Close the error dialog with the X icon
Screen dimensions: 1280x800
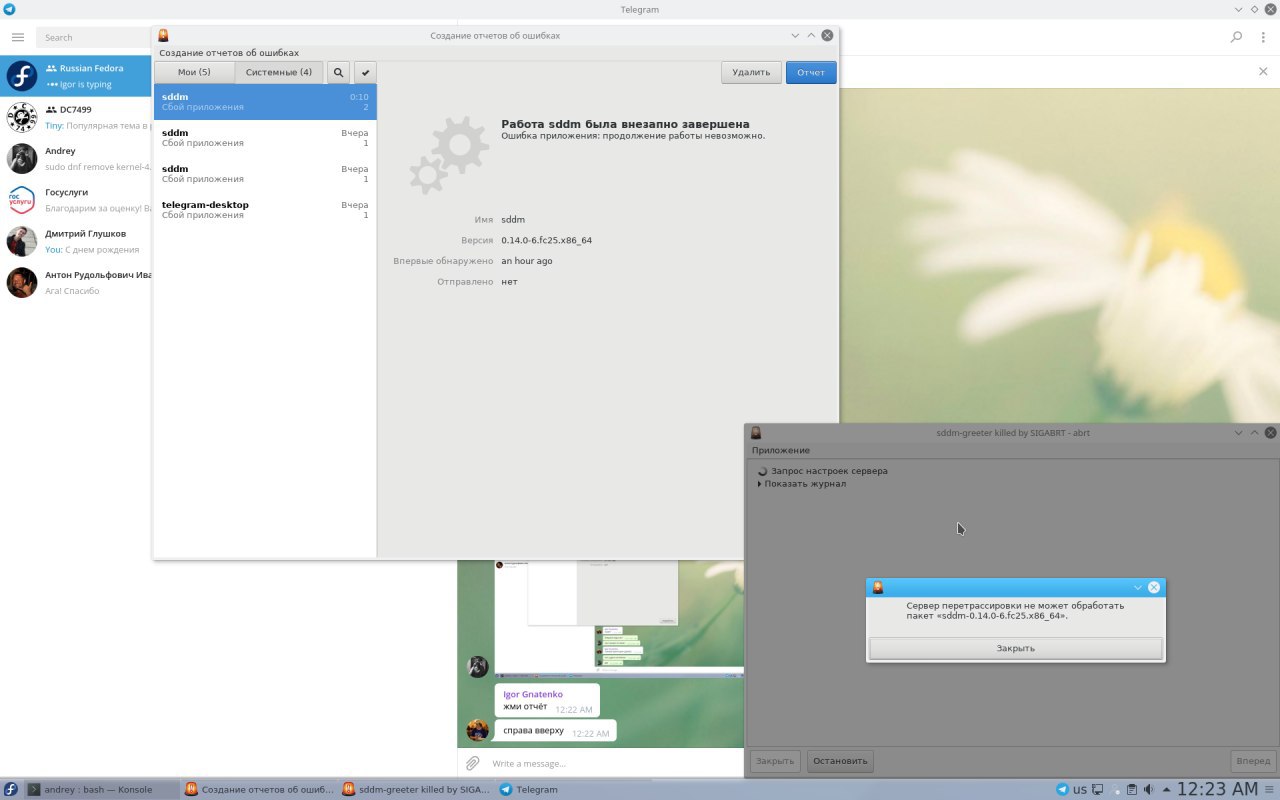(x=1154, y=587)
